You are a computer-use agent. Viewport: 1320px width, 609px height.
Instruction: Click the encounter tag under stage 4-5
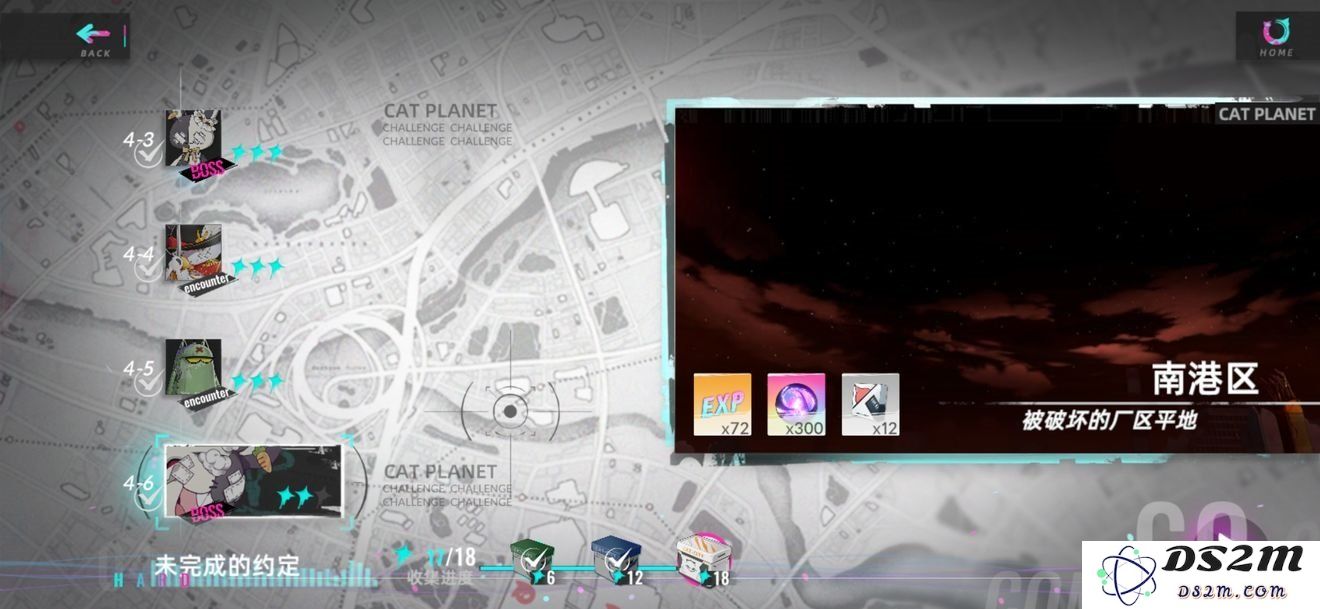208,397
